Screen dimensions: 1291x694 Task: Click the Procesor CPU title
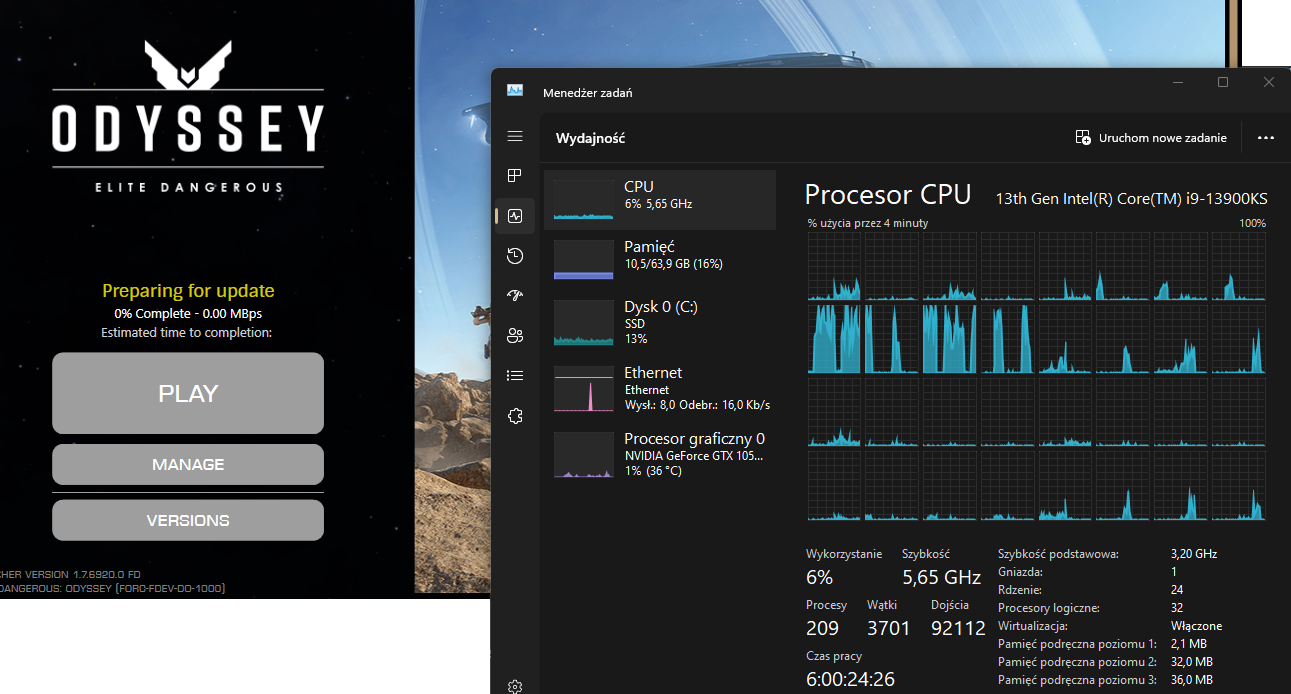click(888, 194)
